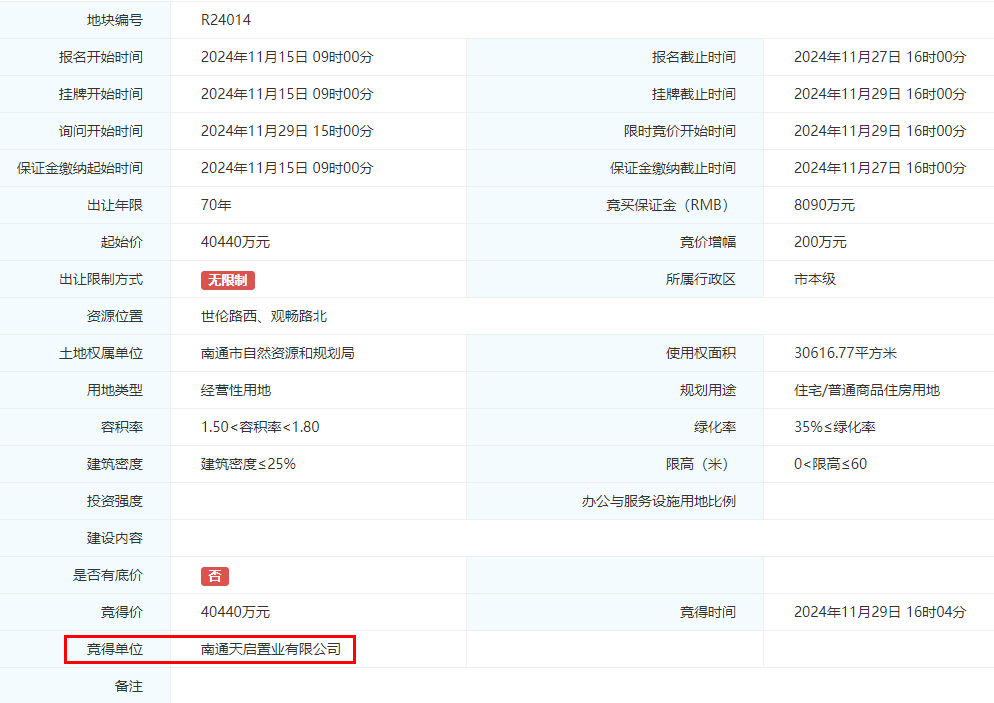Click the 是否有底价 label

pos(108,576)
